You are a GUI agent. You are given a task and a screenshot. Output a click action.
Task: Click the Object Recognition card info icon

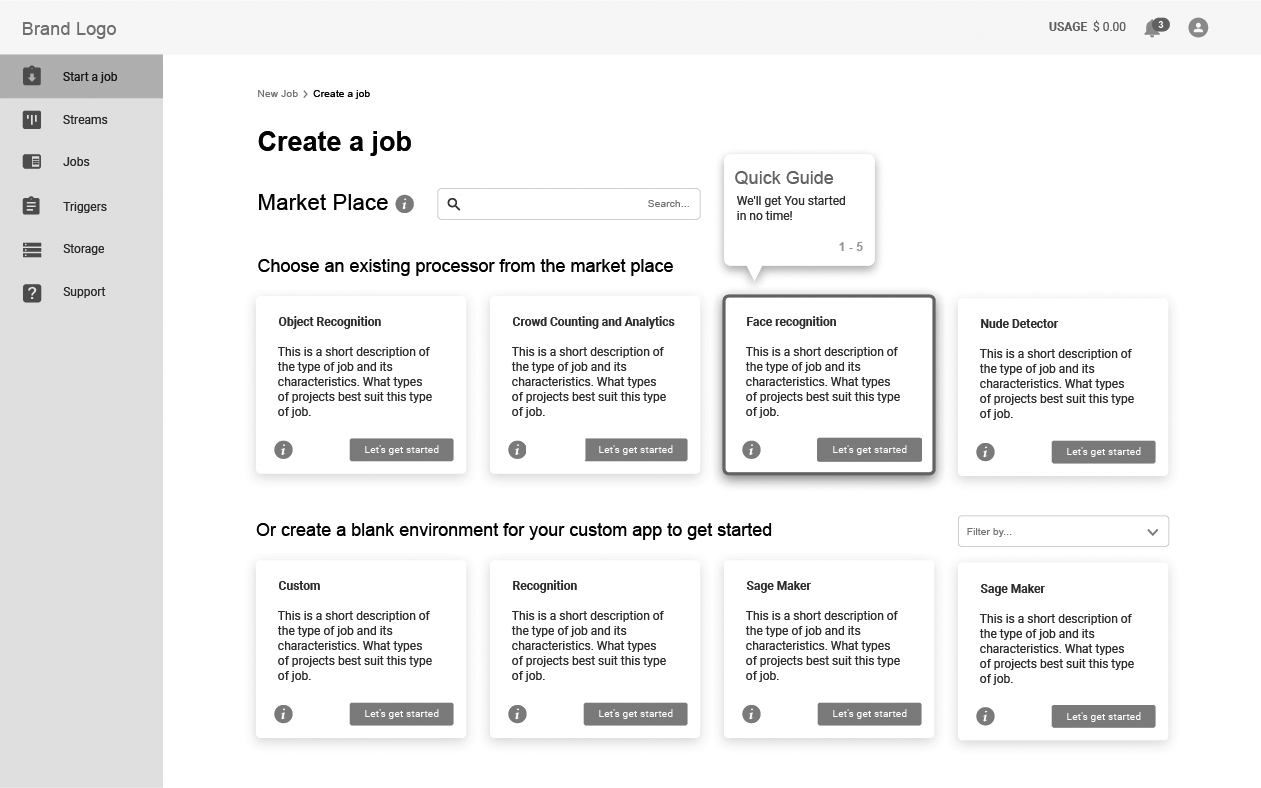284,450
